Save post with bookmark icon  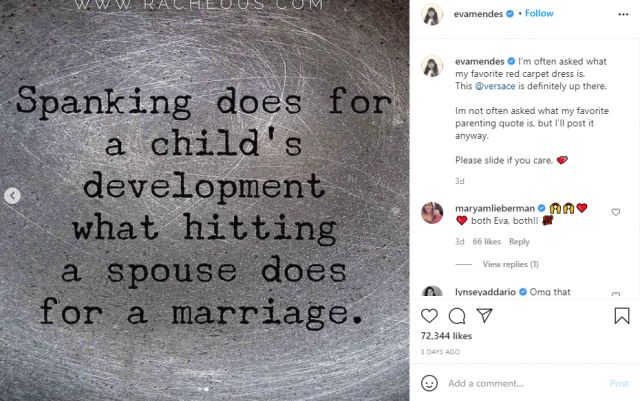tap(622, 316)
